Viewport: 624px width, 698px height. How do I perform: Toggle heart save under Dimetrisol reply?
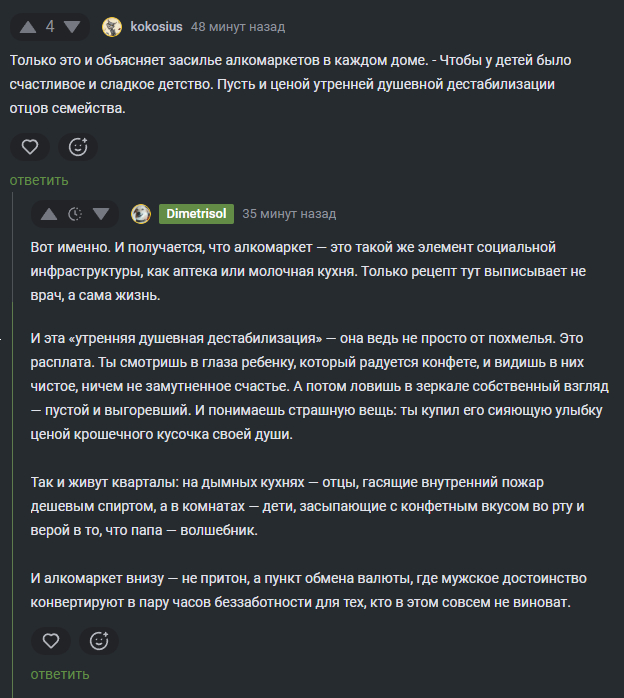coord(50,640)
